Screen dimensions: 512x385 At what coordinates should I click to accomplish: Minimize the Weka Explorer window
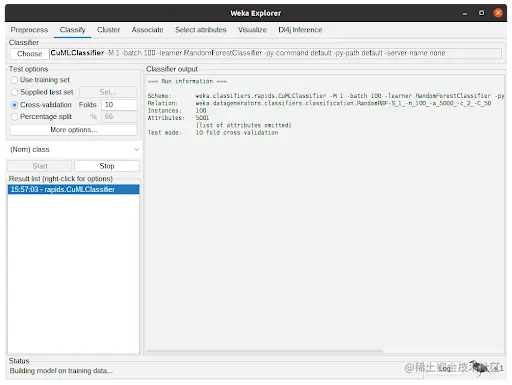[x=465, y=13]
